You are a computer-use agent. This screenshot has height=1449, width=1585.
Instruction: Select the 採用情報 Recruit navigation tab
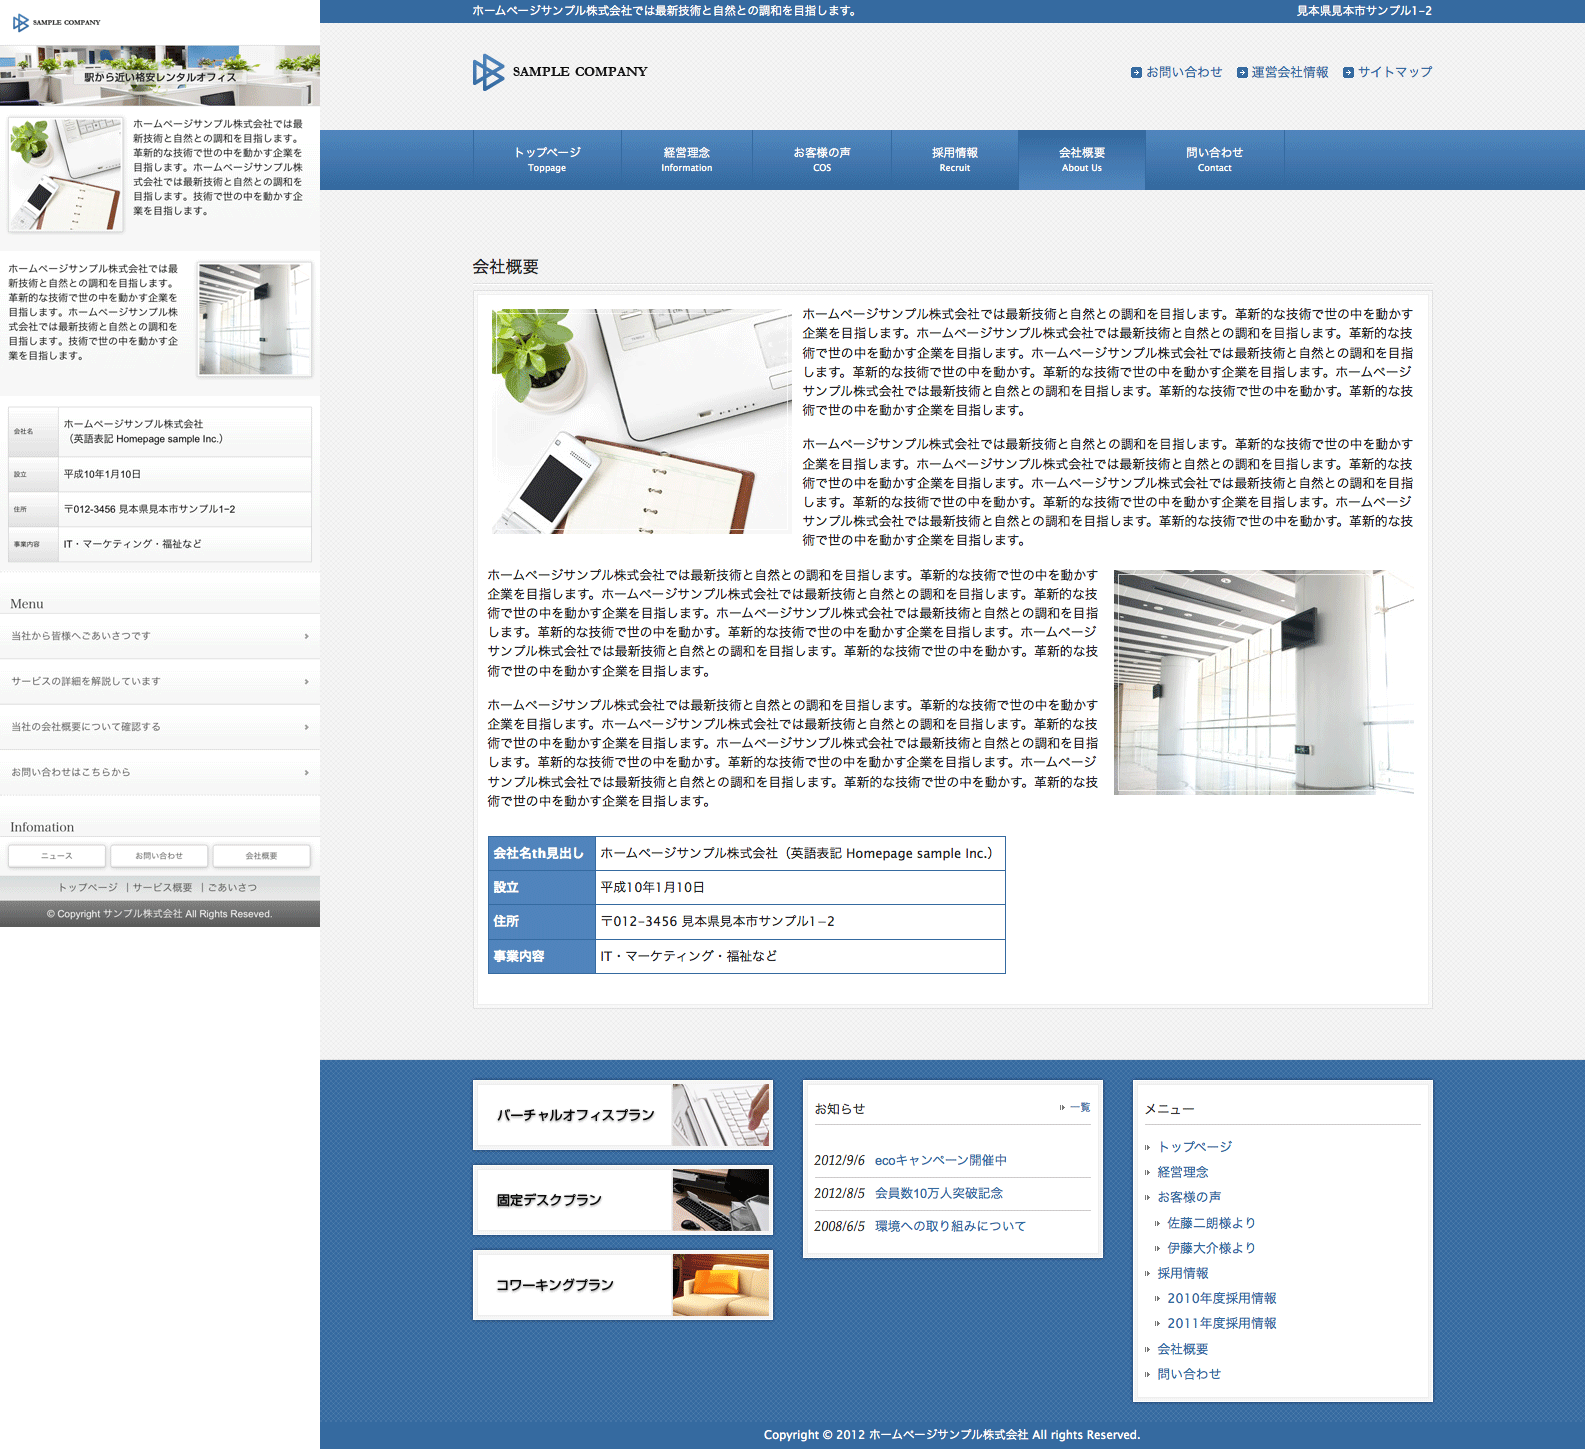[954, 160]
